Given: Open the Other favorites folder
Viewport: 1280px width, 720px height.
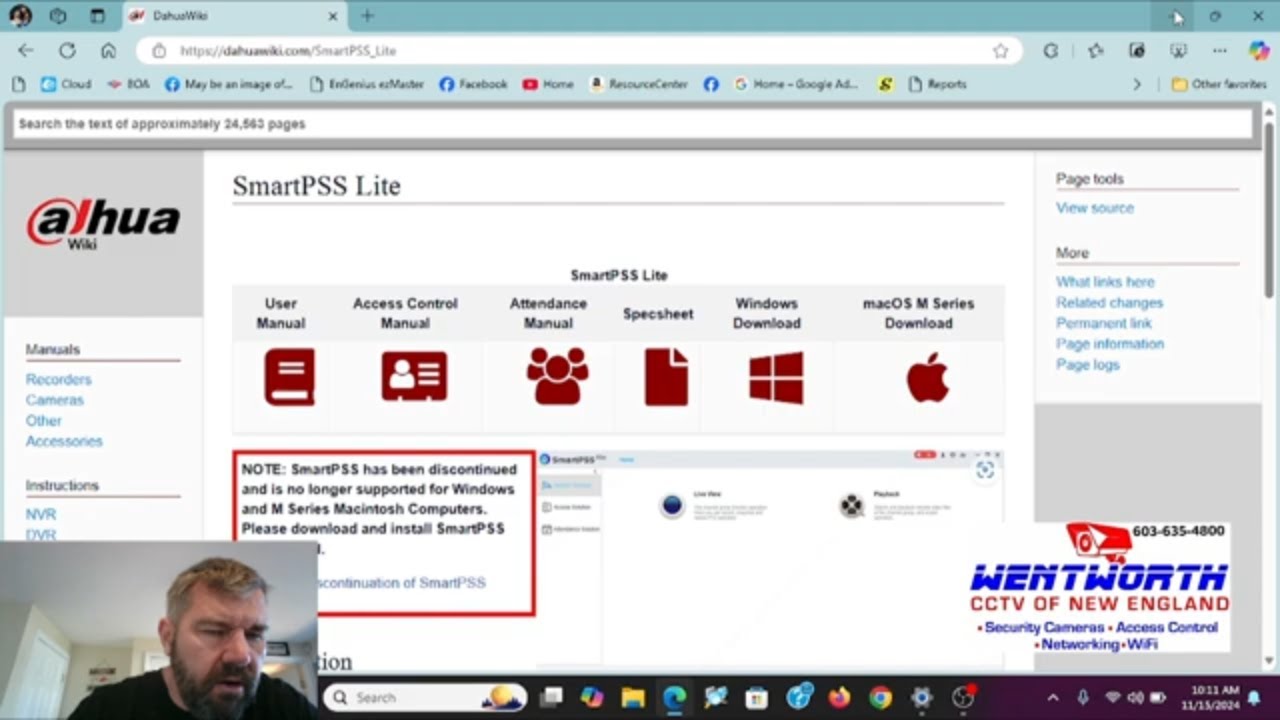Looking at the screenshot, I should [x=1219, y=85].
